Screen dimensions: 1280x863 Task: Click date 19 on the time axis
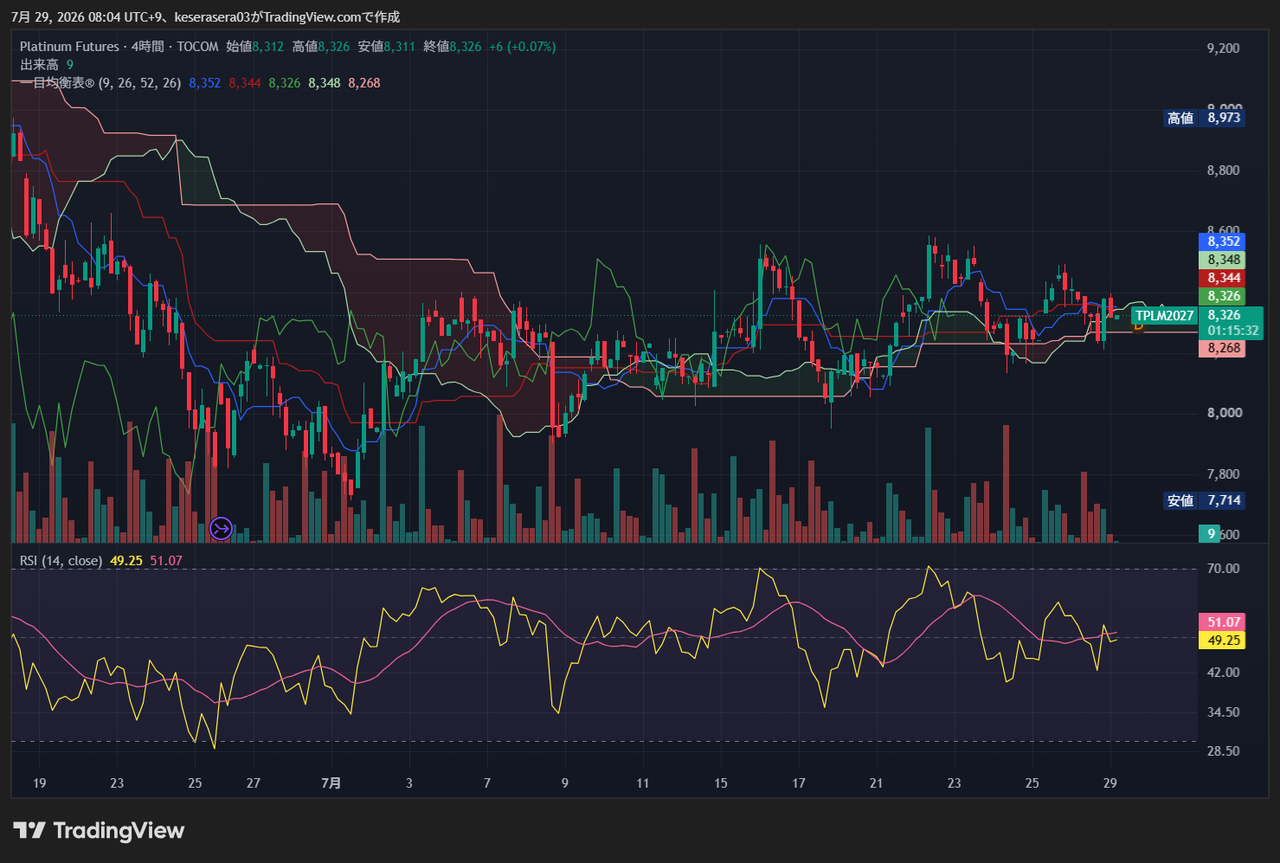40,784
